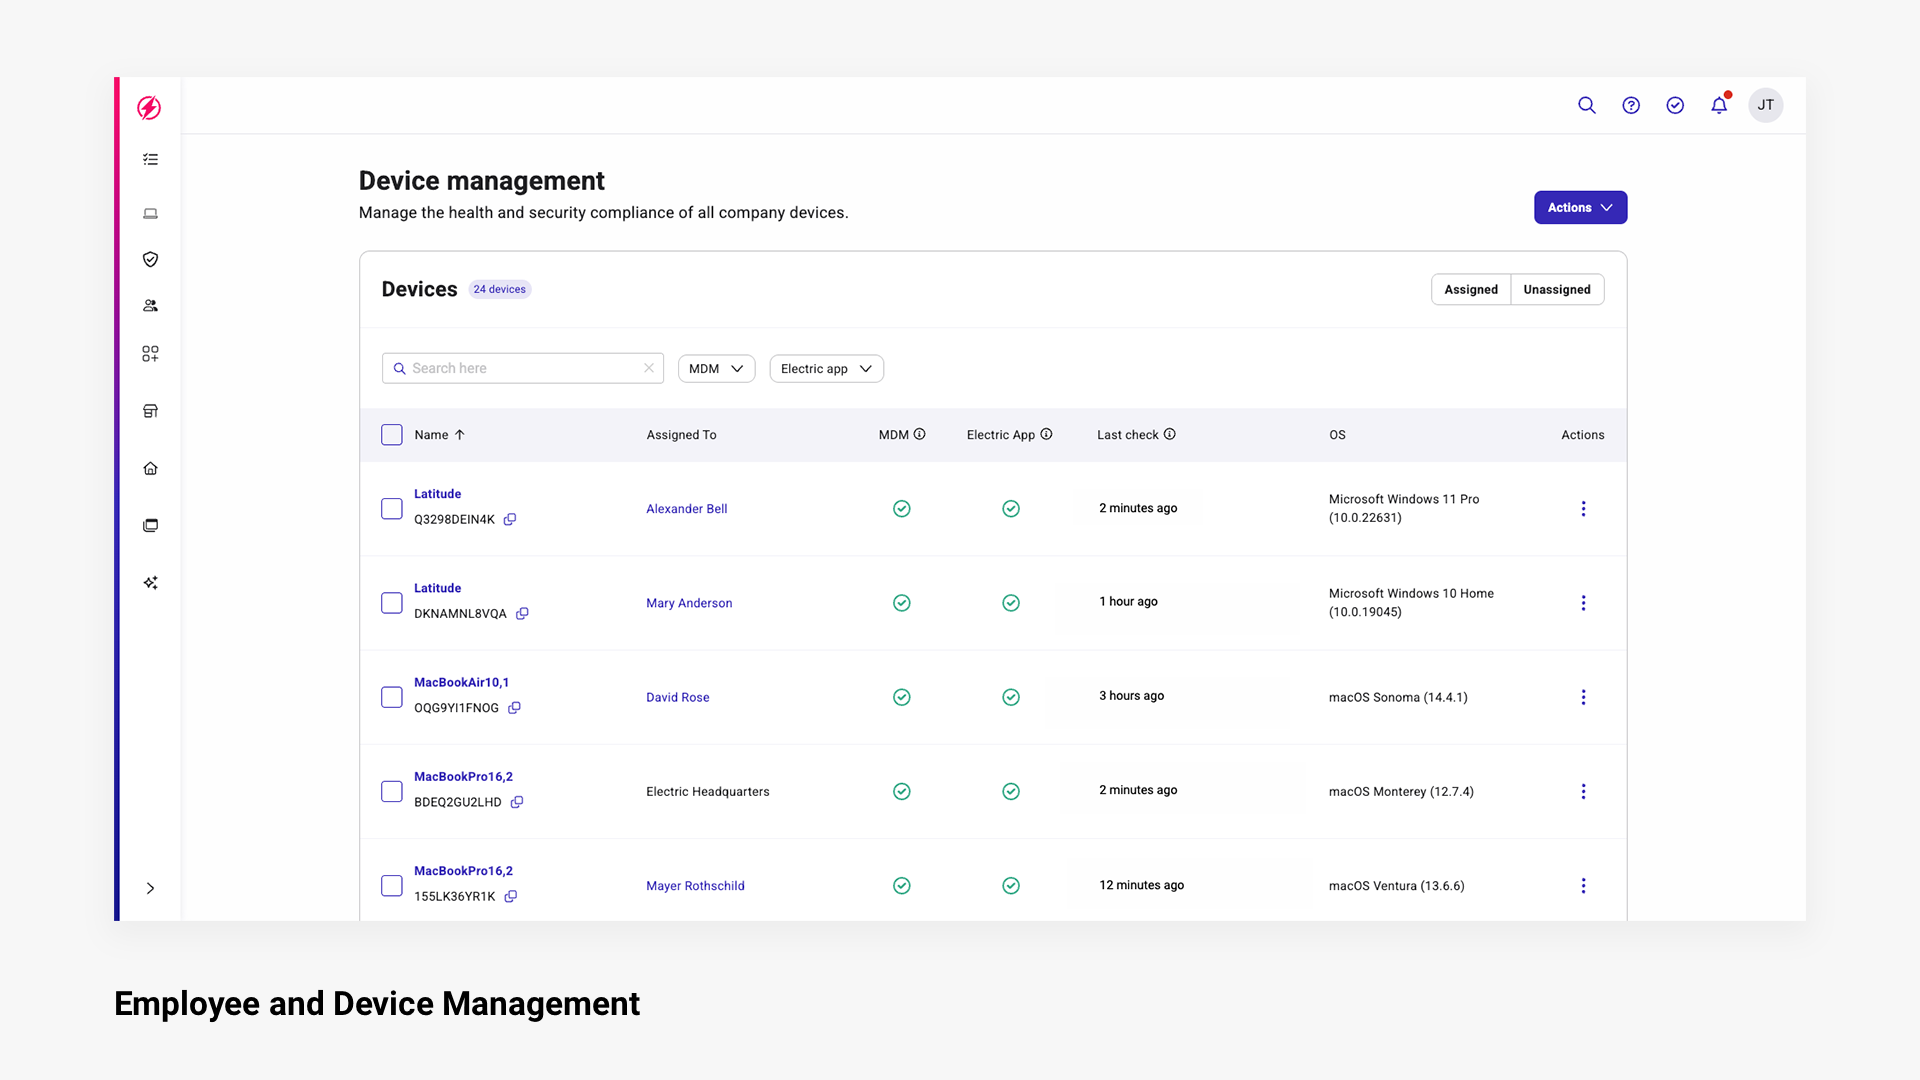Copy serial number Q3298DEIN4K

click(510, 519)
